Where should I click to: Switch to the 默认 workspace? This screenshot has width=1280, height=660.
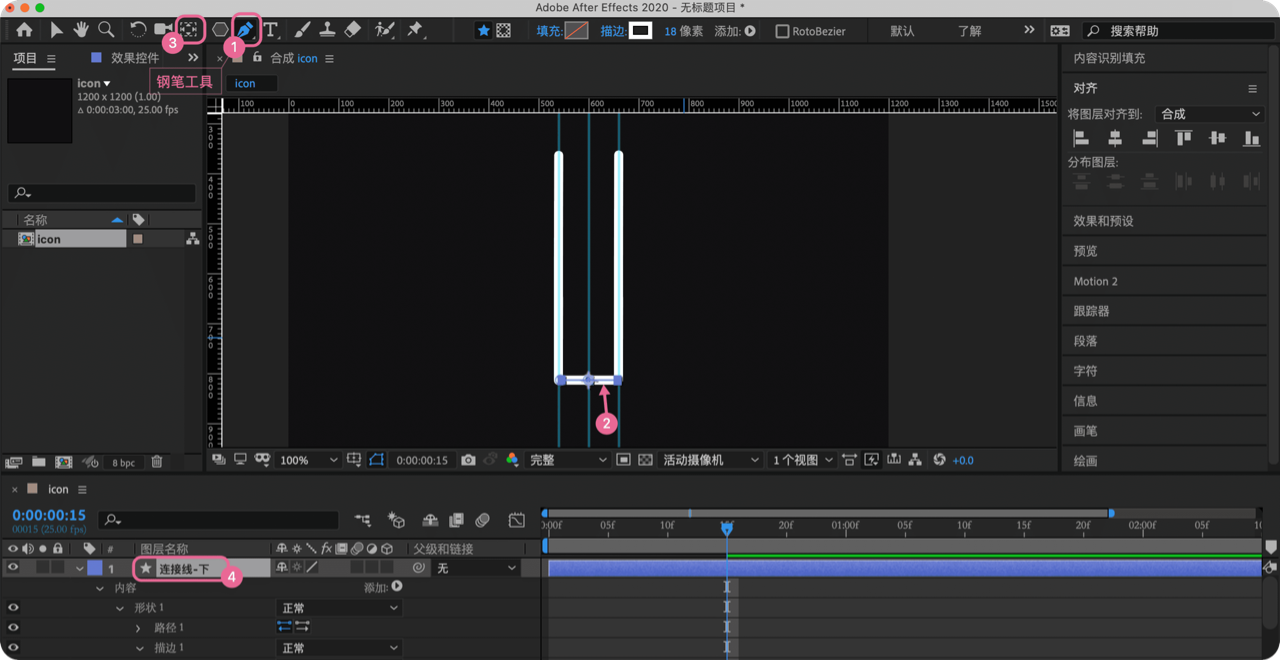point(902,31)
